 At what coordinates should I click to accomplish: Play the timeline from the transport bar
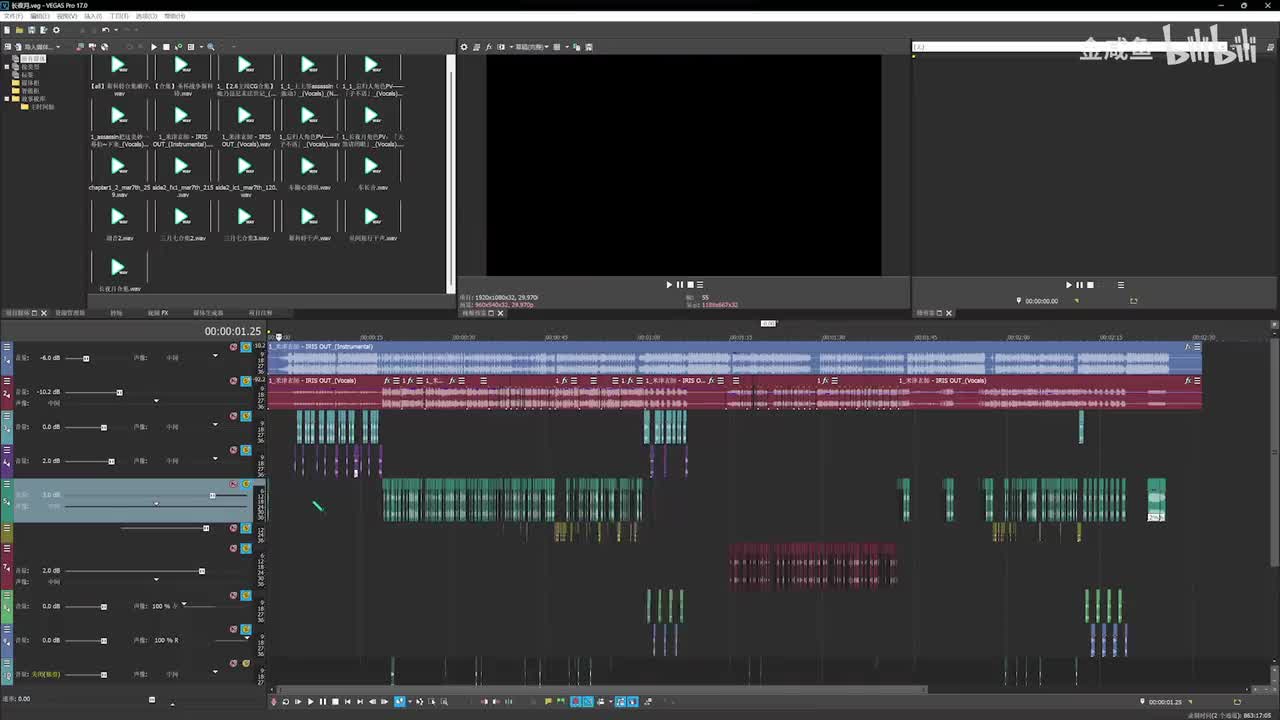pyautogui.click(x=310, y=702)
